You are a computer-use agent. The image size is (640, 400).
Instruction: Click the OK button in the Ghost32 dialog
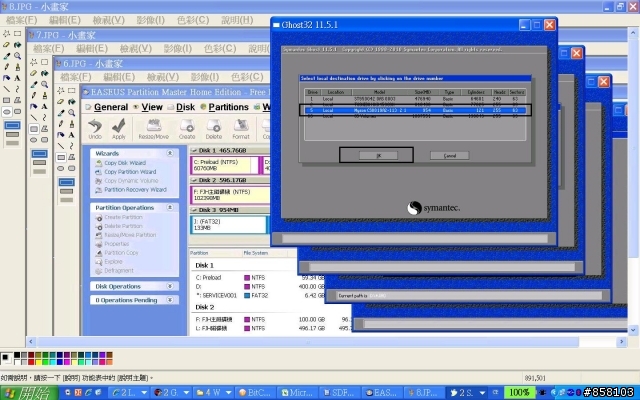(378, 156)
